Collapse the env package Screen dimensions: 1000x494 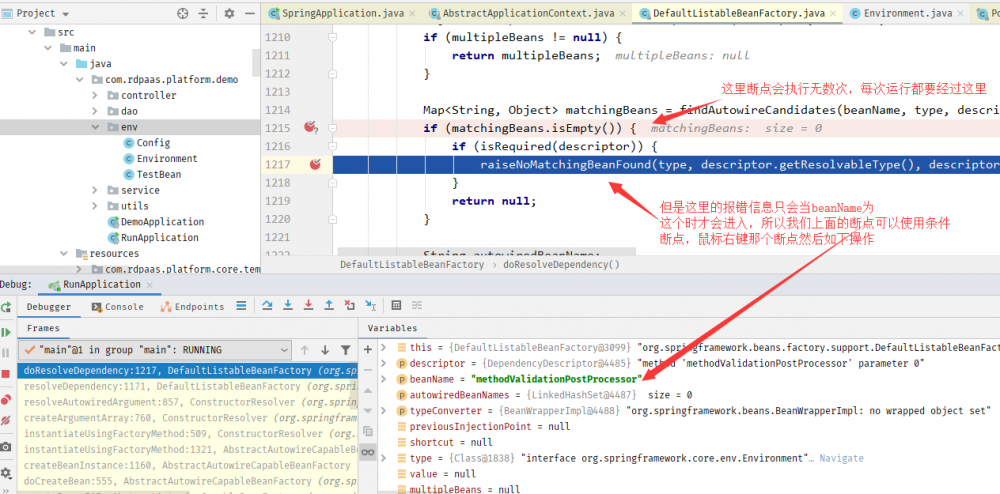point(94,127)
